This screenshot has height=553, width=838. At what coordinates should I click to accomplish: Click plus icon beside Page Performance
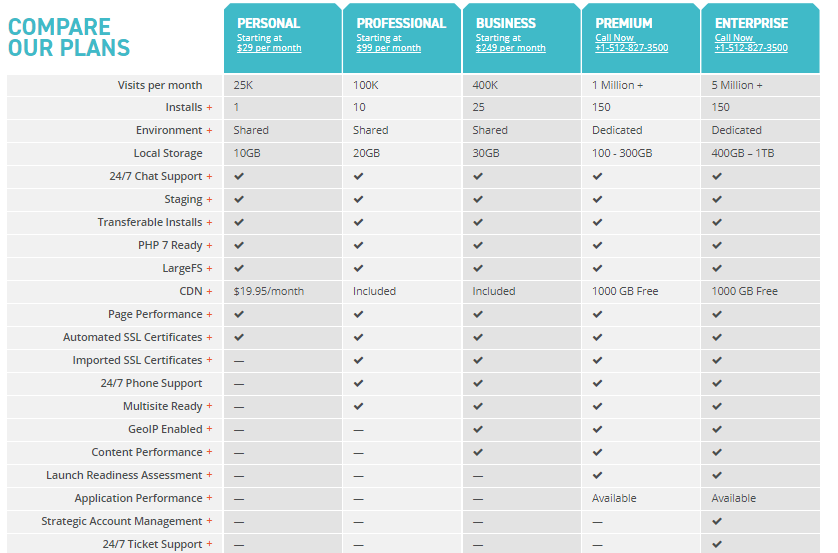(210, 315)
